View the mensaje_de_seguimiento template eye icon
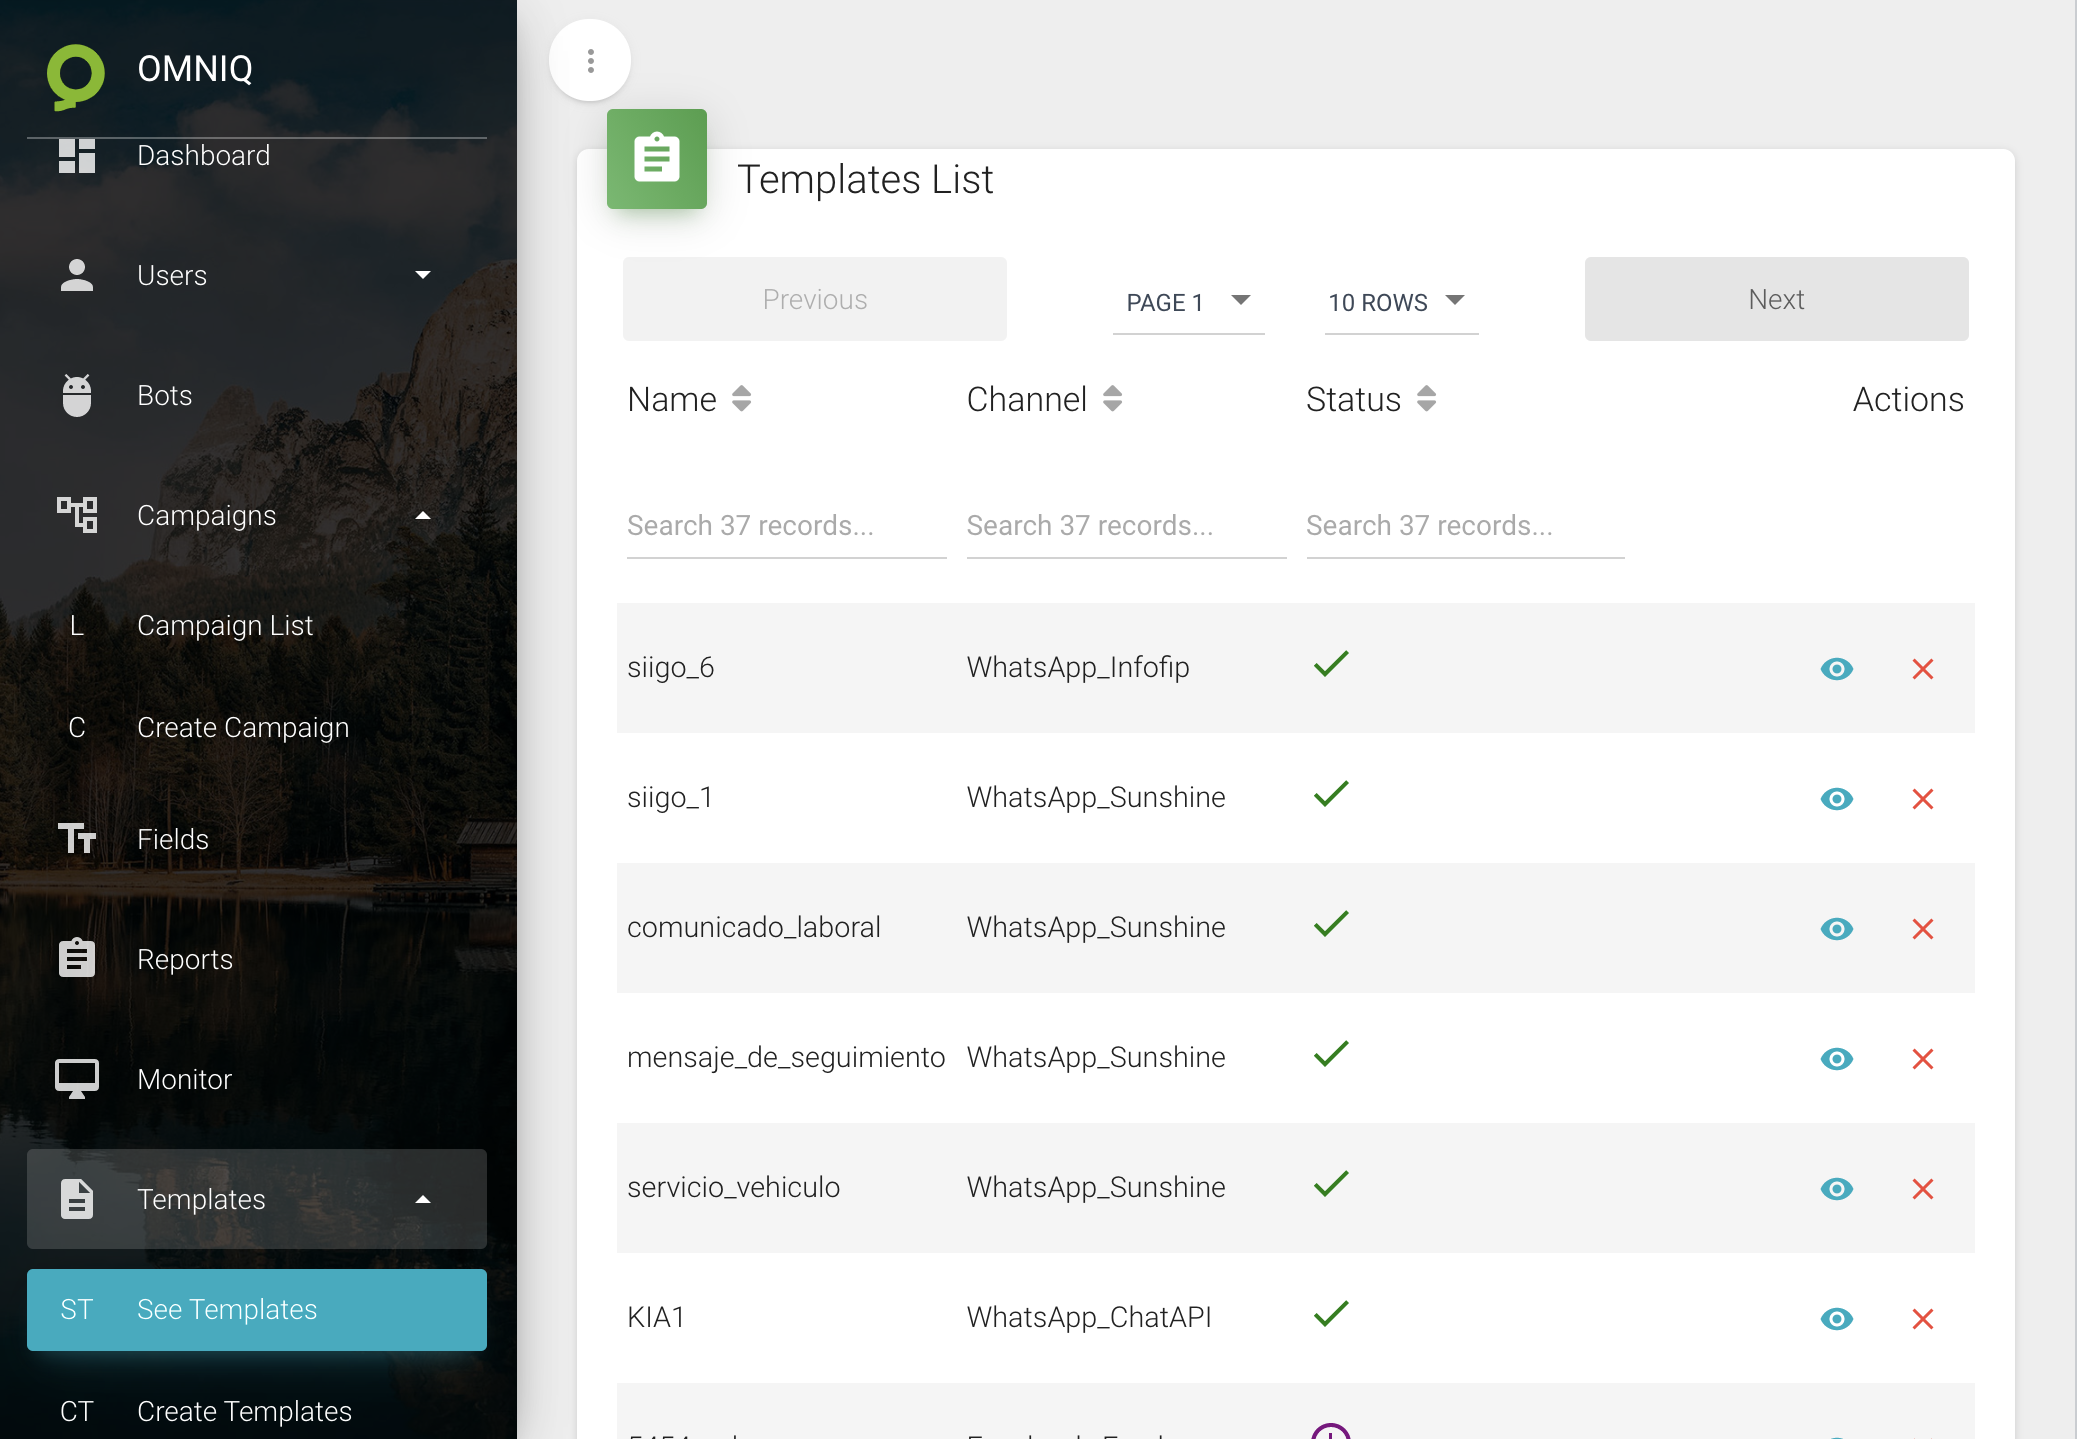The height and width of the screenshot is (1439, 2077). pyautogui.click(x=1836, y=1059)
